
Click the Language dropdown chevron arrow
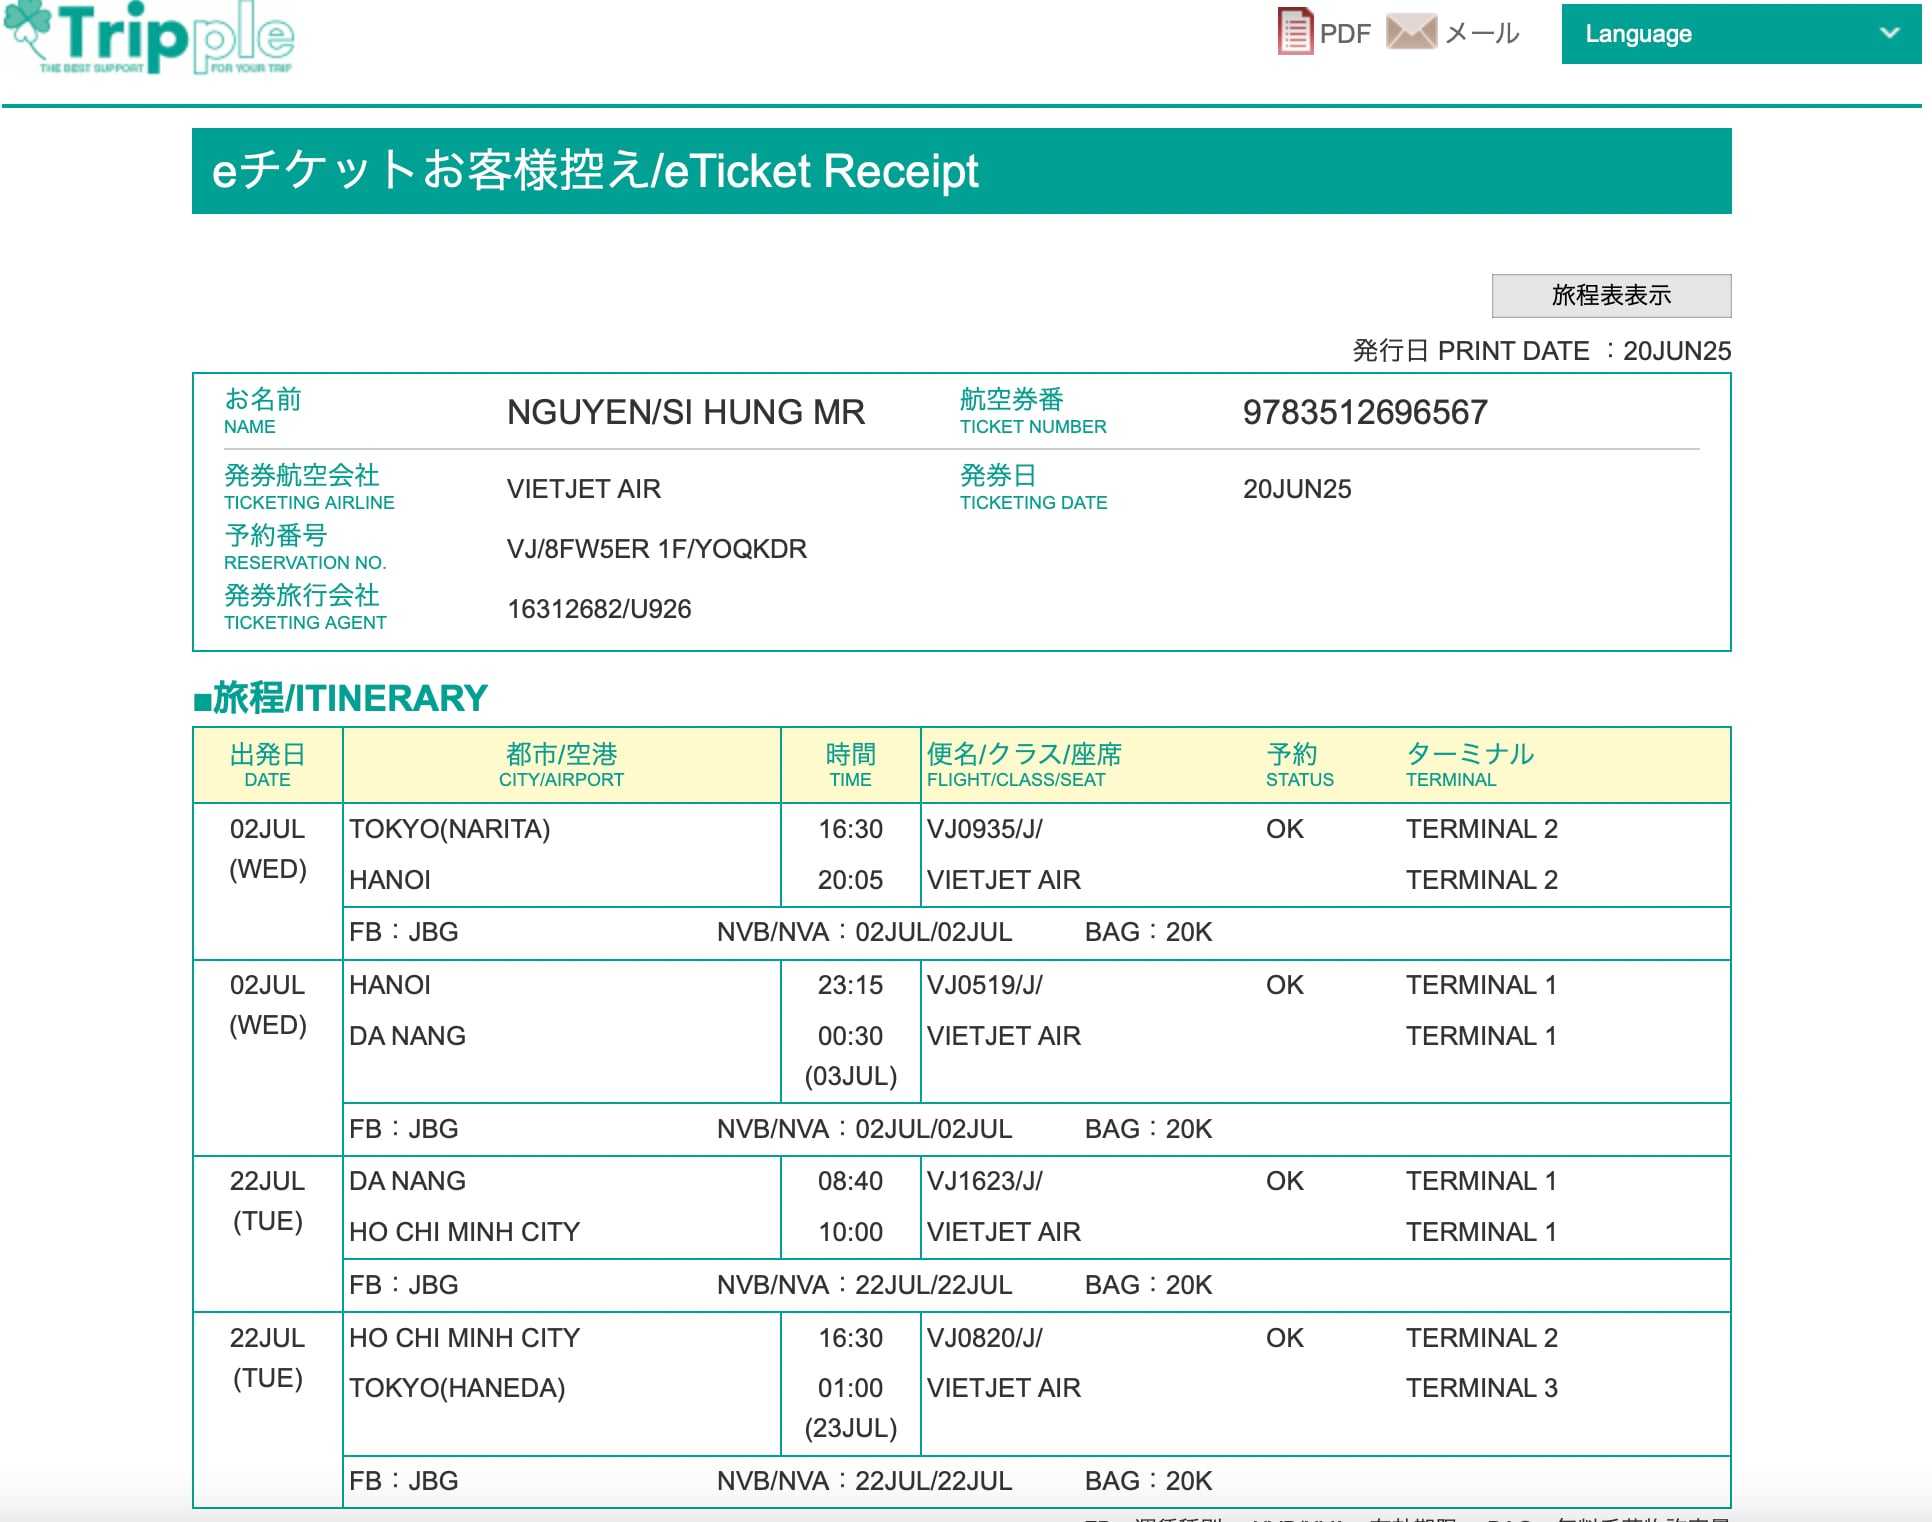(x=1889, y=33)
